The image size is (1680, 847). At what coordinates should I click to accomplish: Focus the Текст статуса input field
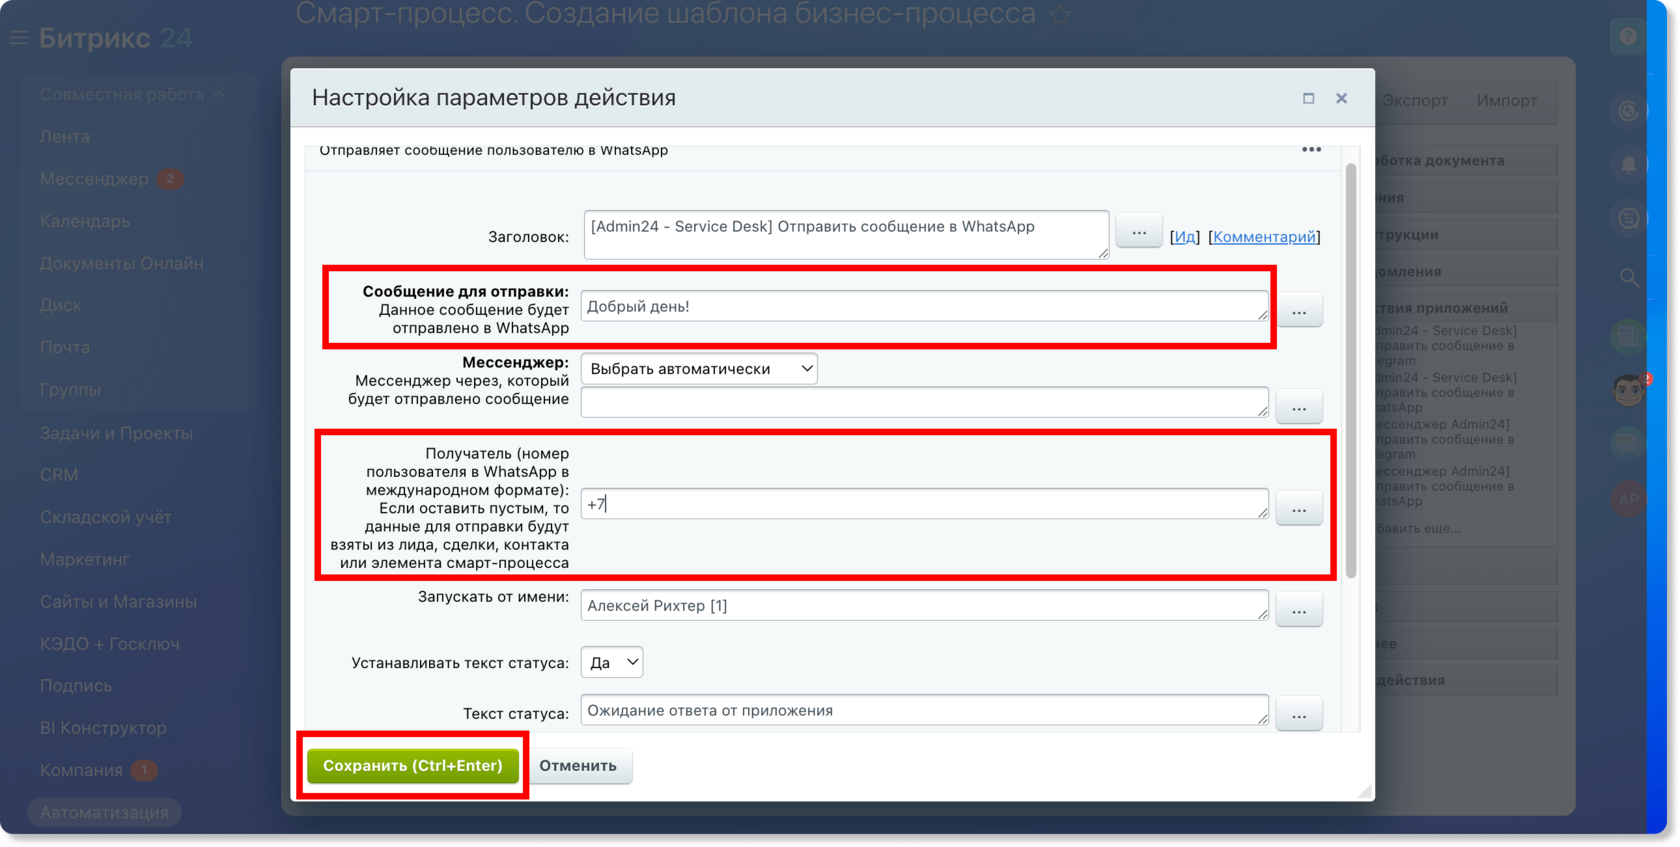click(925, 711)
